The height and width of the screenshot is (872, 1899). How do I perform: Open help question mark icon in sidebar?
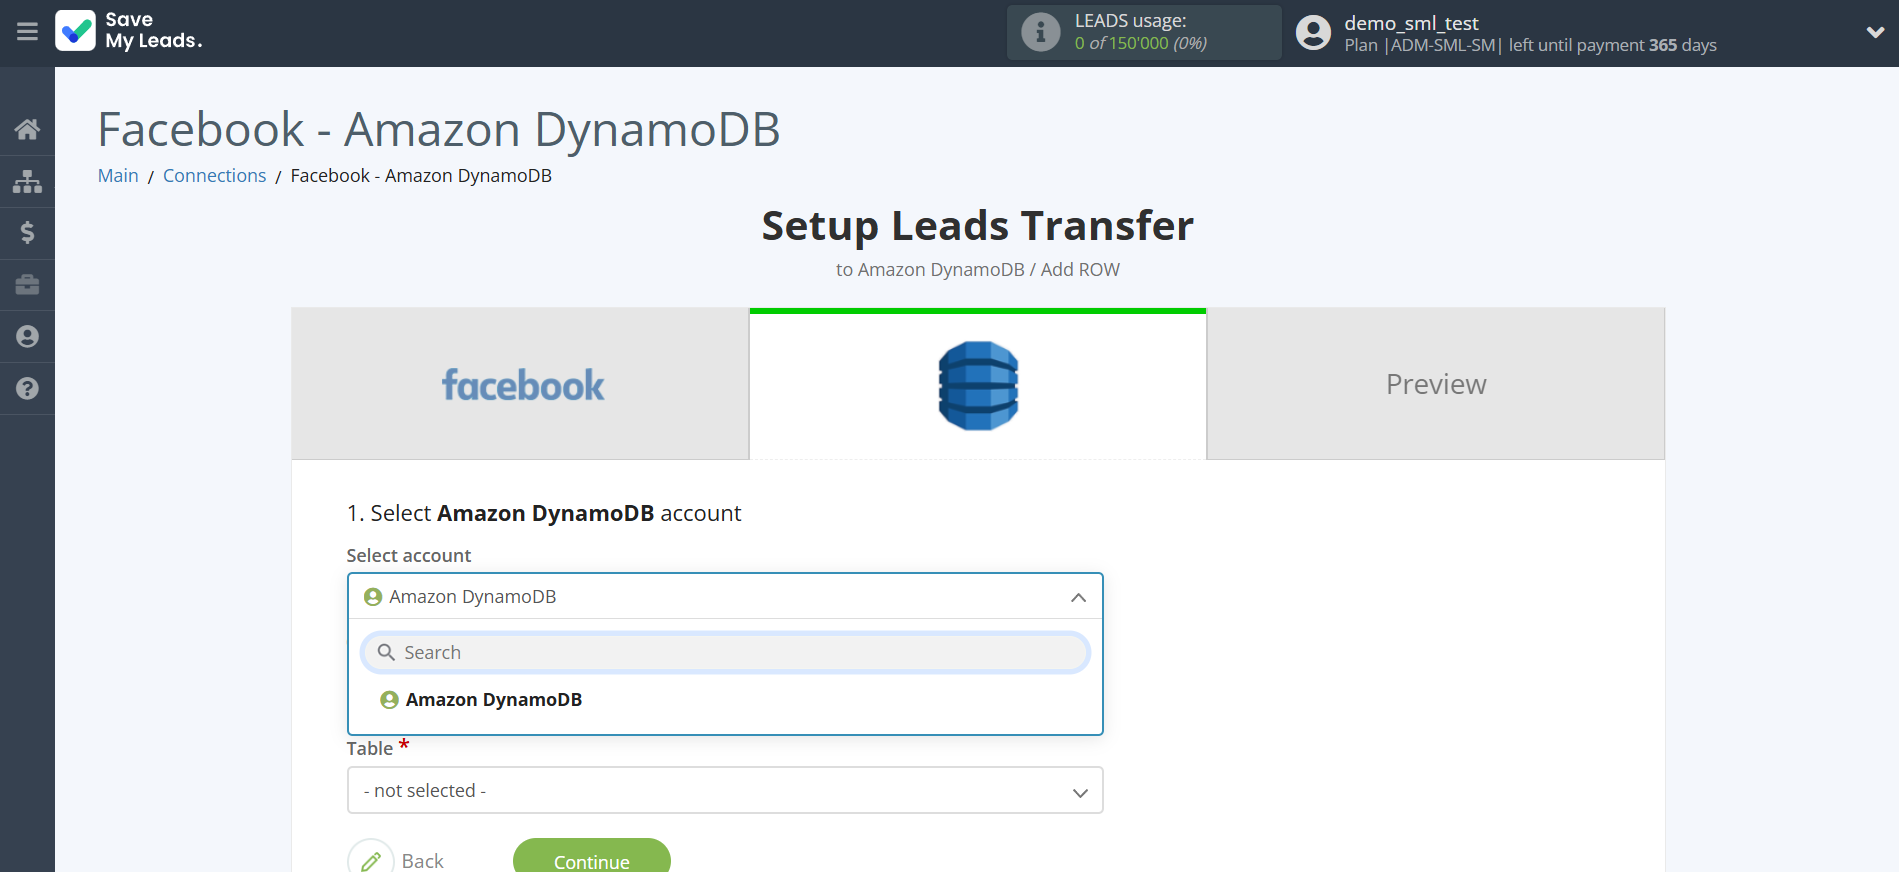coord(27,389)
